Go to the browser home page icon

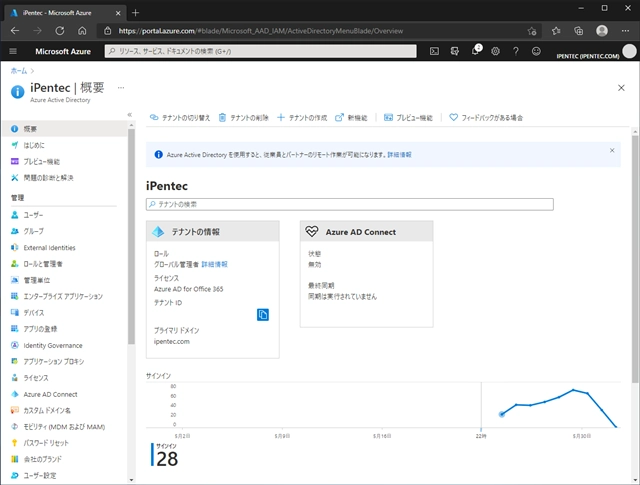click(82, 31)
